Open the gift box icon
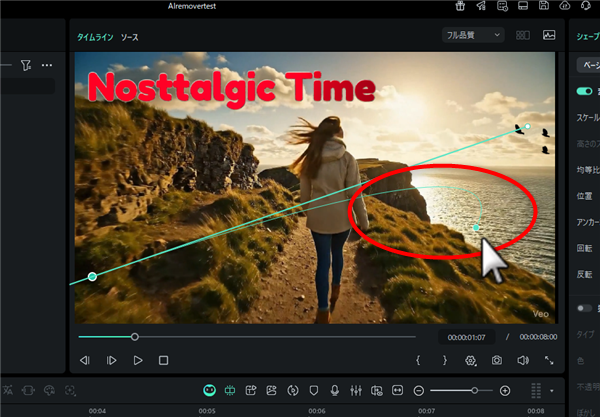The width and height of the screenshot is (600, 417). point(458,6)
